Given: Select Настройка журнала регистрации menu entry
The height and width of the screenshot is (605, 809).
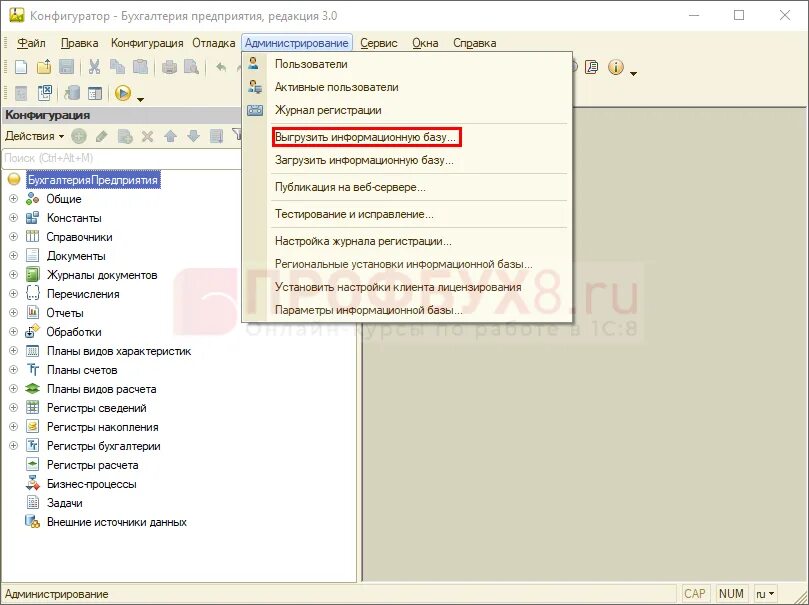Looking at the screenshot, I should pos(363,241).
